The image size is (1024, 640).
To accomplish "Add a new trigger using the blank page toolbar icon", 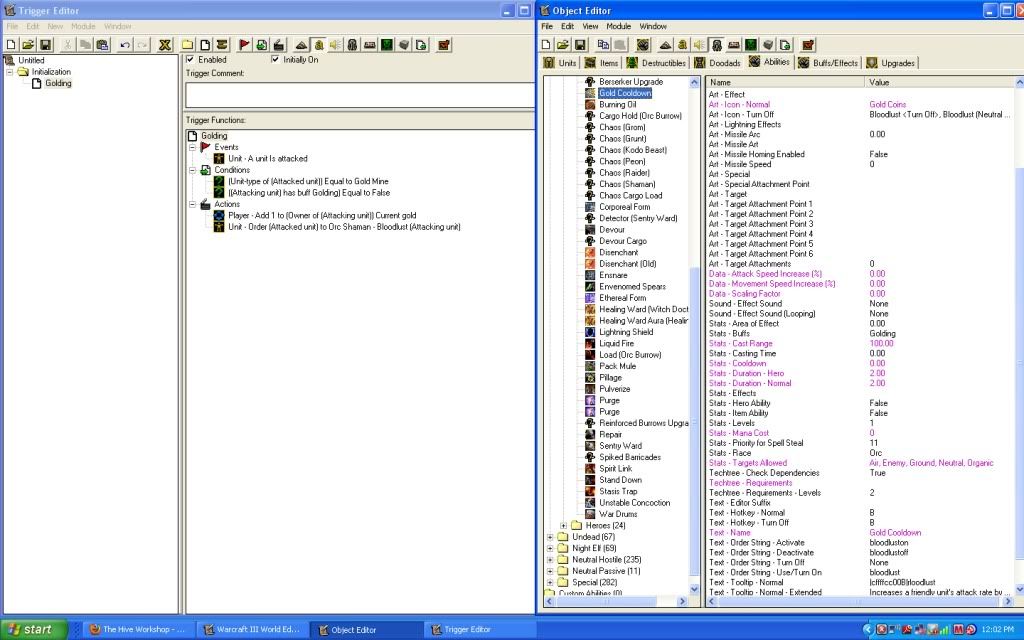I will pos(205,44).
